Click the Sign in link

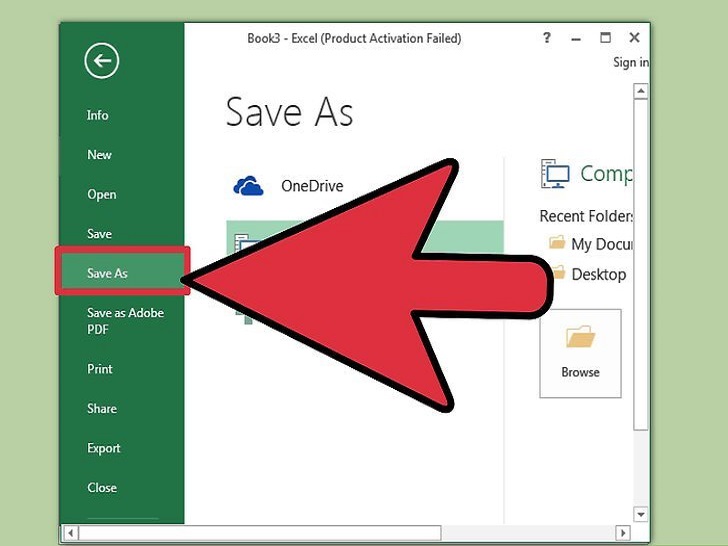(x=631, y=62)
